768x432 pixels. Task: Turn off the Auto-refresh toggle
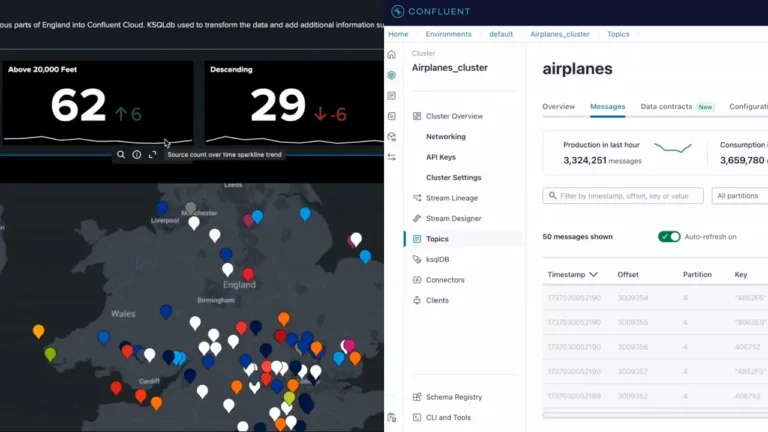coord(669,237)
